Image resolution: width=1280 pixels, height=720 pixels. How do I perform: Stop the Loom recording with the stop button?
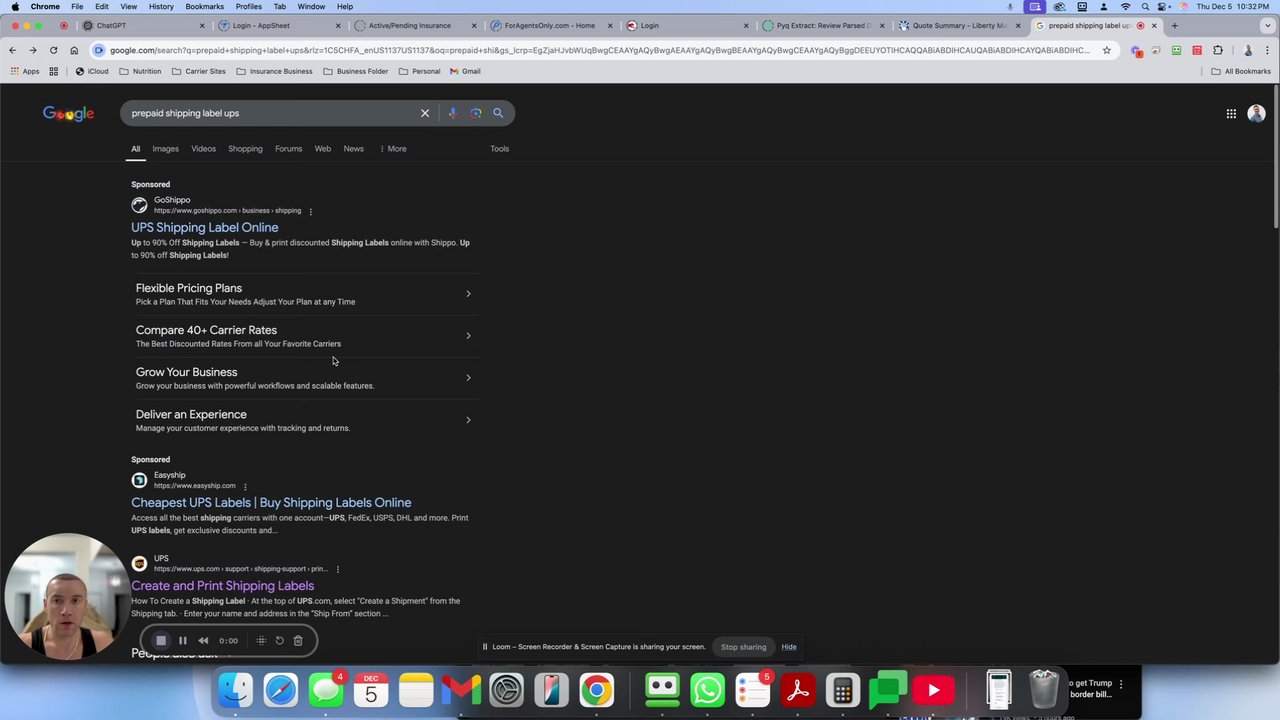tap(161, 641)
